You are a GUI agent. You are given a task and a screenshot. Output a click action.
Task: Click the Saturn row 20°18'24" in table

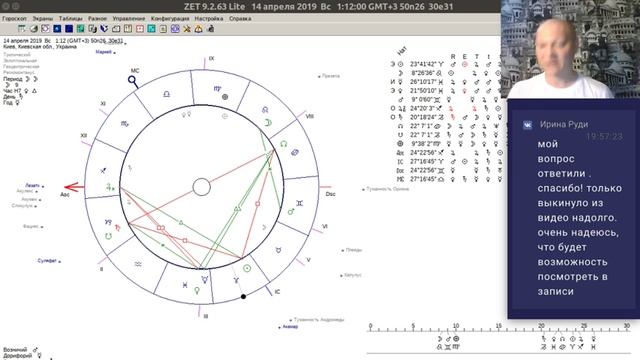pos(445,117)
